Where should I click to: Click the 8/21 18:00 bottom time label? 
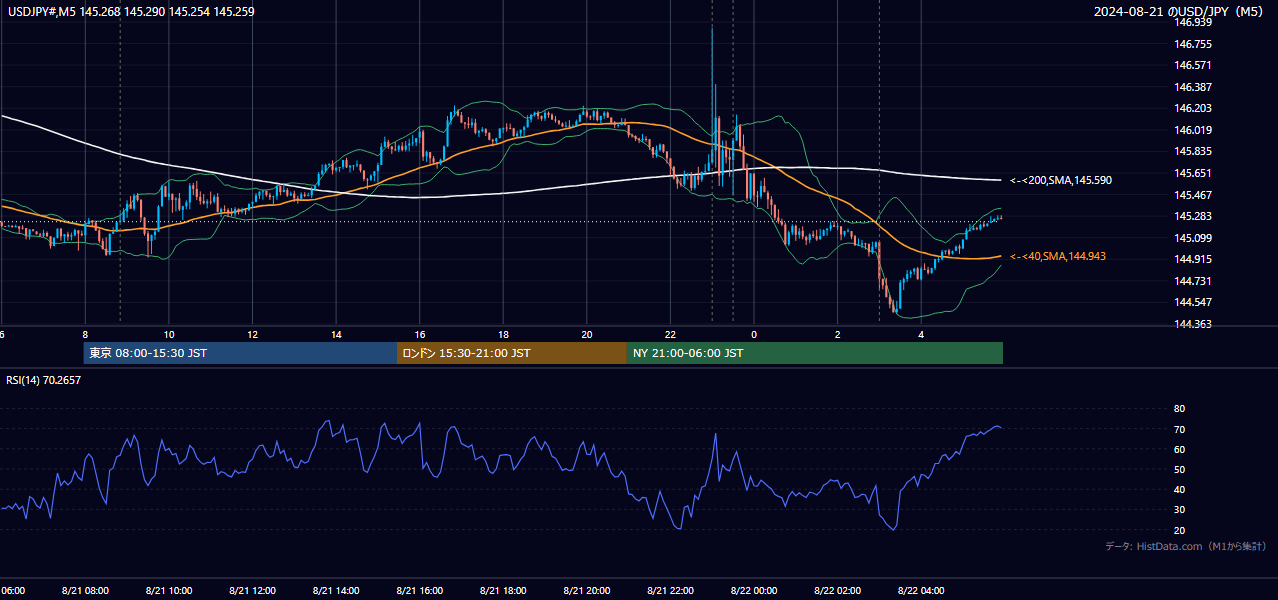coord(503,591)
